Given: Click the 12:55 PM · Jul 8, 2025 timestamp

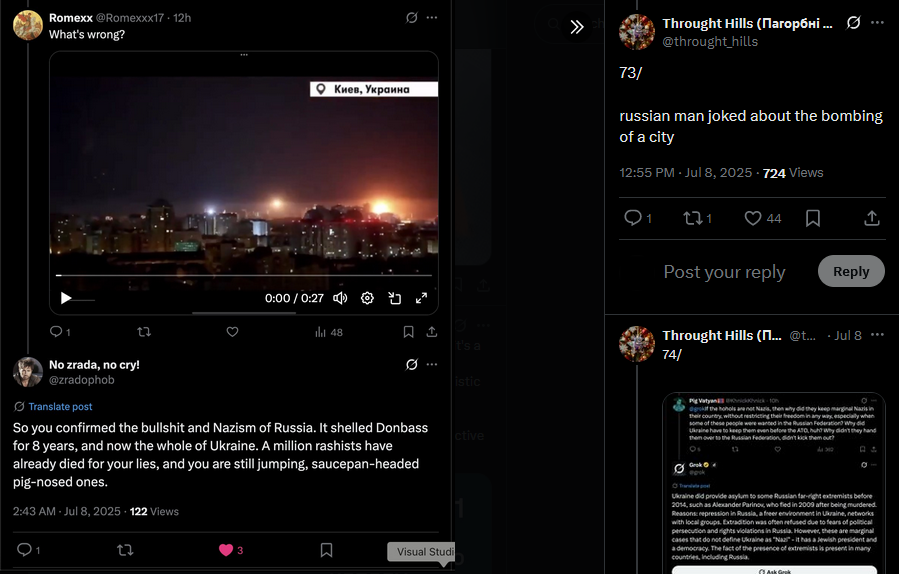Looking at the screenshot, I should click(x=686, y=173).
